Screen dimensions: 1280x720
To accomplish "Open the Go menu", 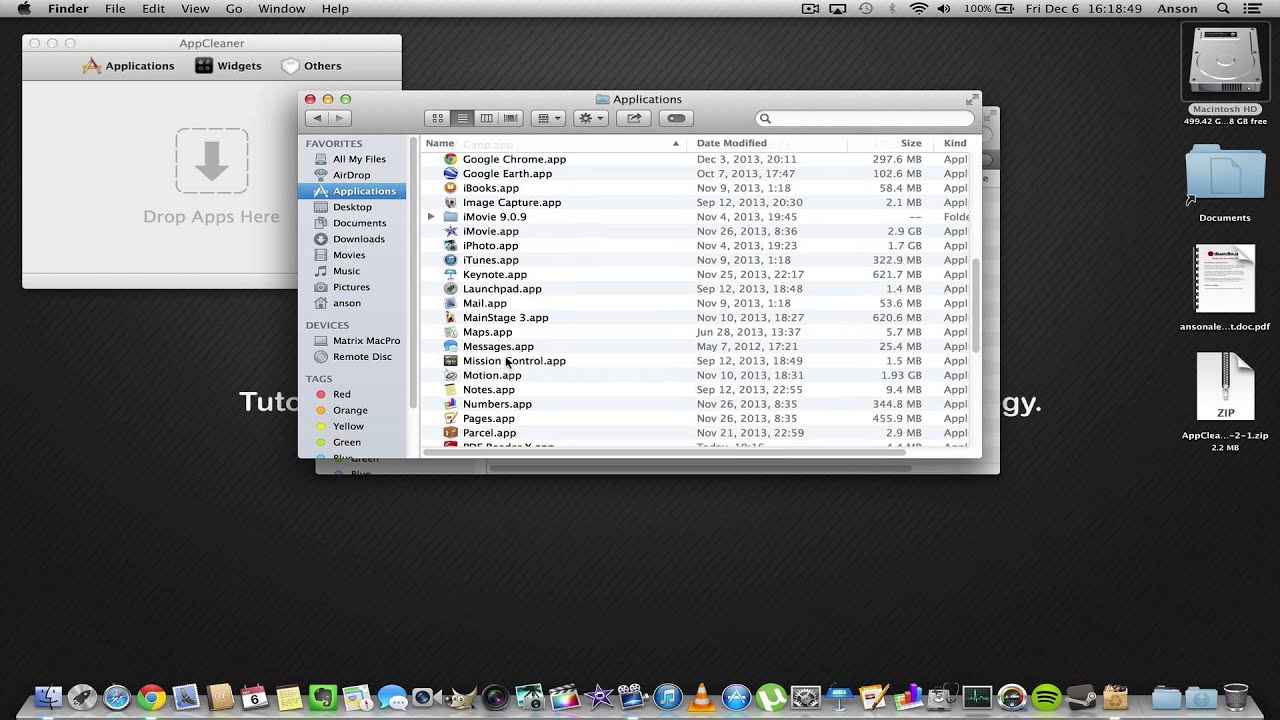I will point(234,9).
